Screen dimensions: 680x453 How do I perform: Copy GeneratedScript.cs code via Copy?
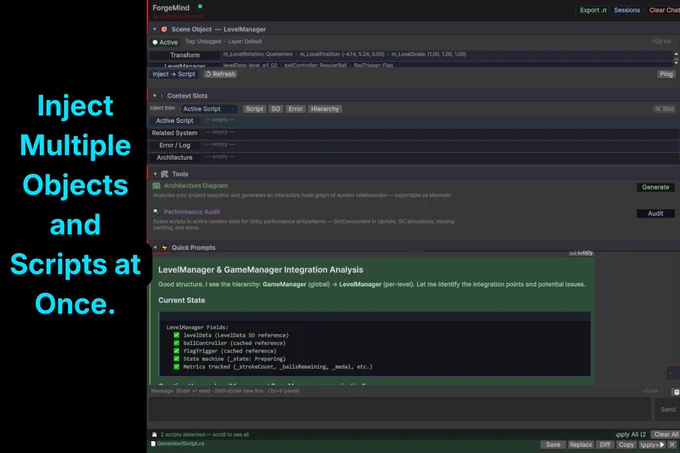click(x=626, y=445)
